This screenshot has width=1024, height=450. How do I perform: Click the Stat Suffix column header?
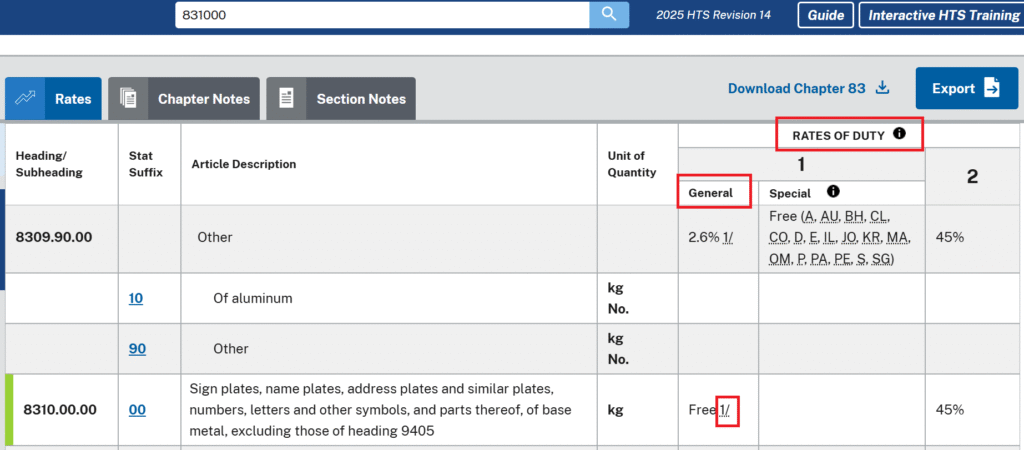145,164
